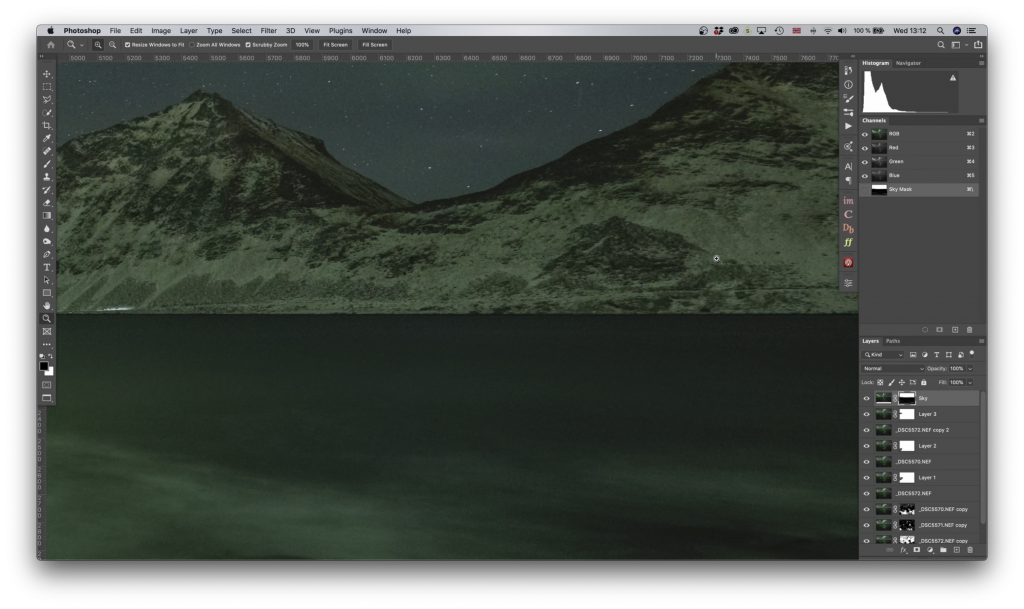Select the Sky layer mask thumbnail
Viewport: 1024px width, 609px height.
click(x=907, y=398)
